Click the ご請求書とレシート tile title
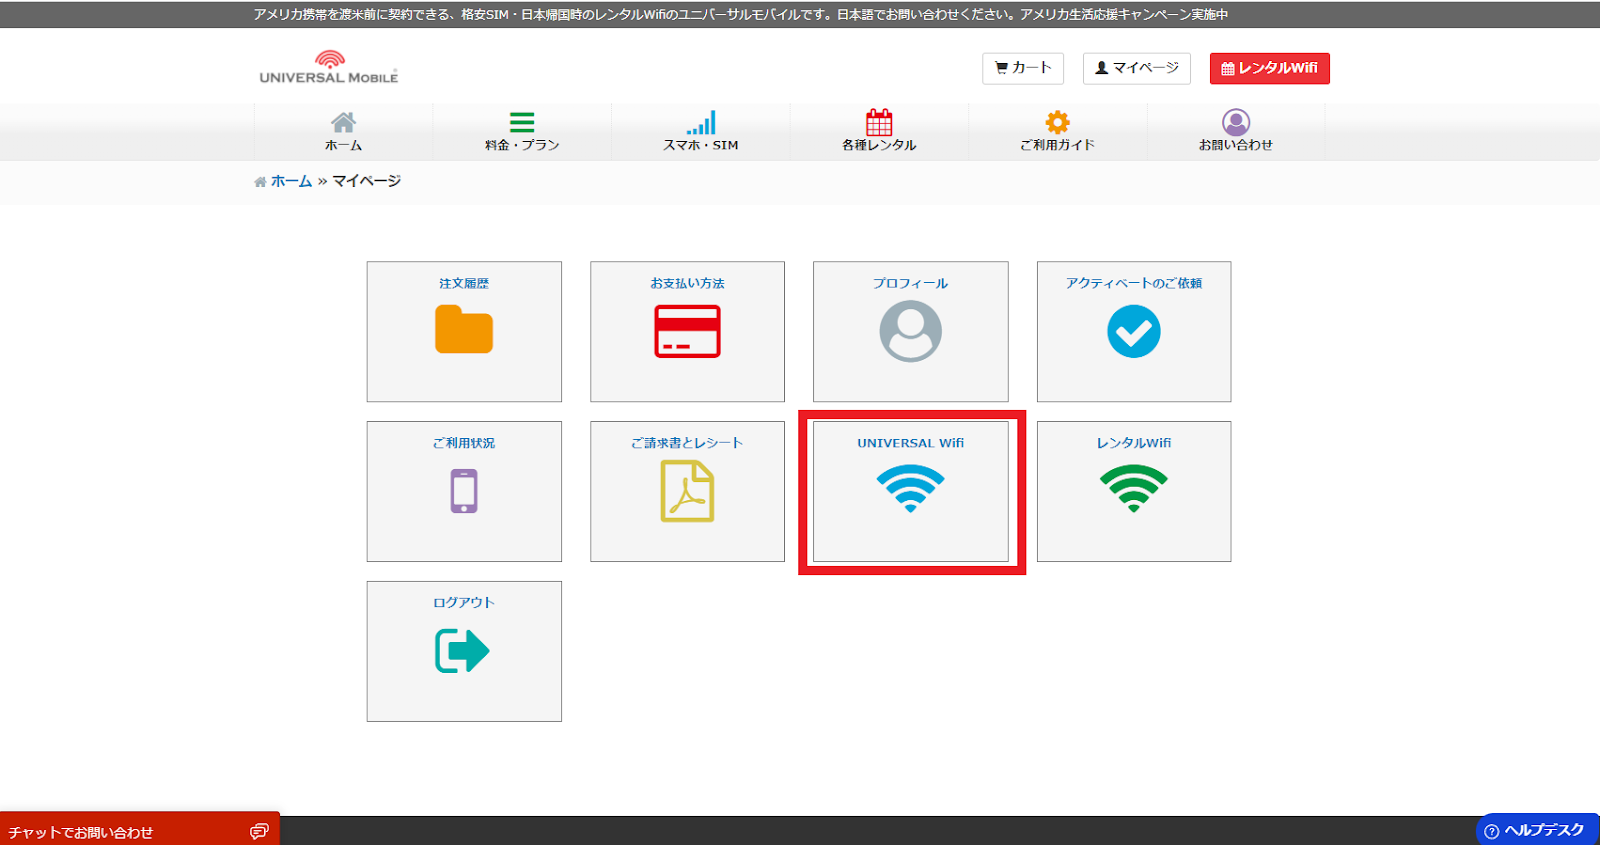Screen dimensions: 1600x845 [x=687, y=443]
